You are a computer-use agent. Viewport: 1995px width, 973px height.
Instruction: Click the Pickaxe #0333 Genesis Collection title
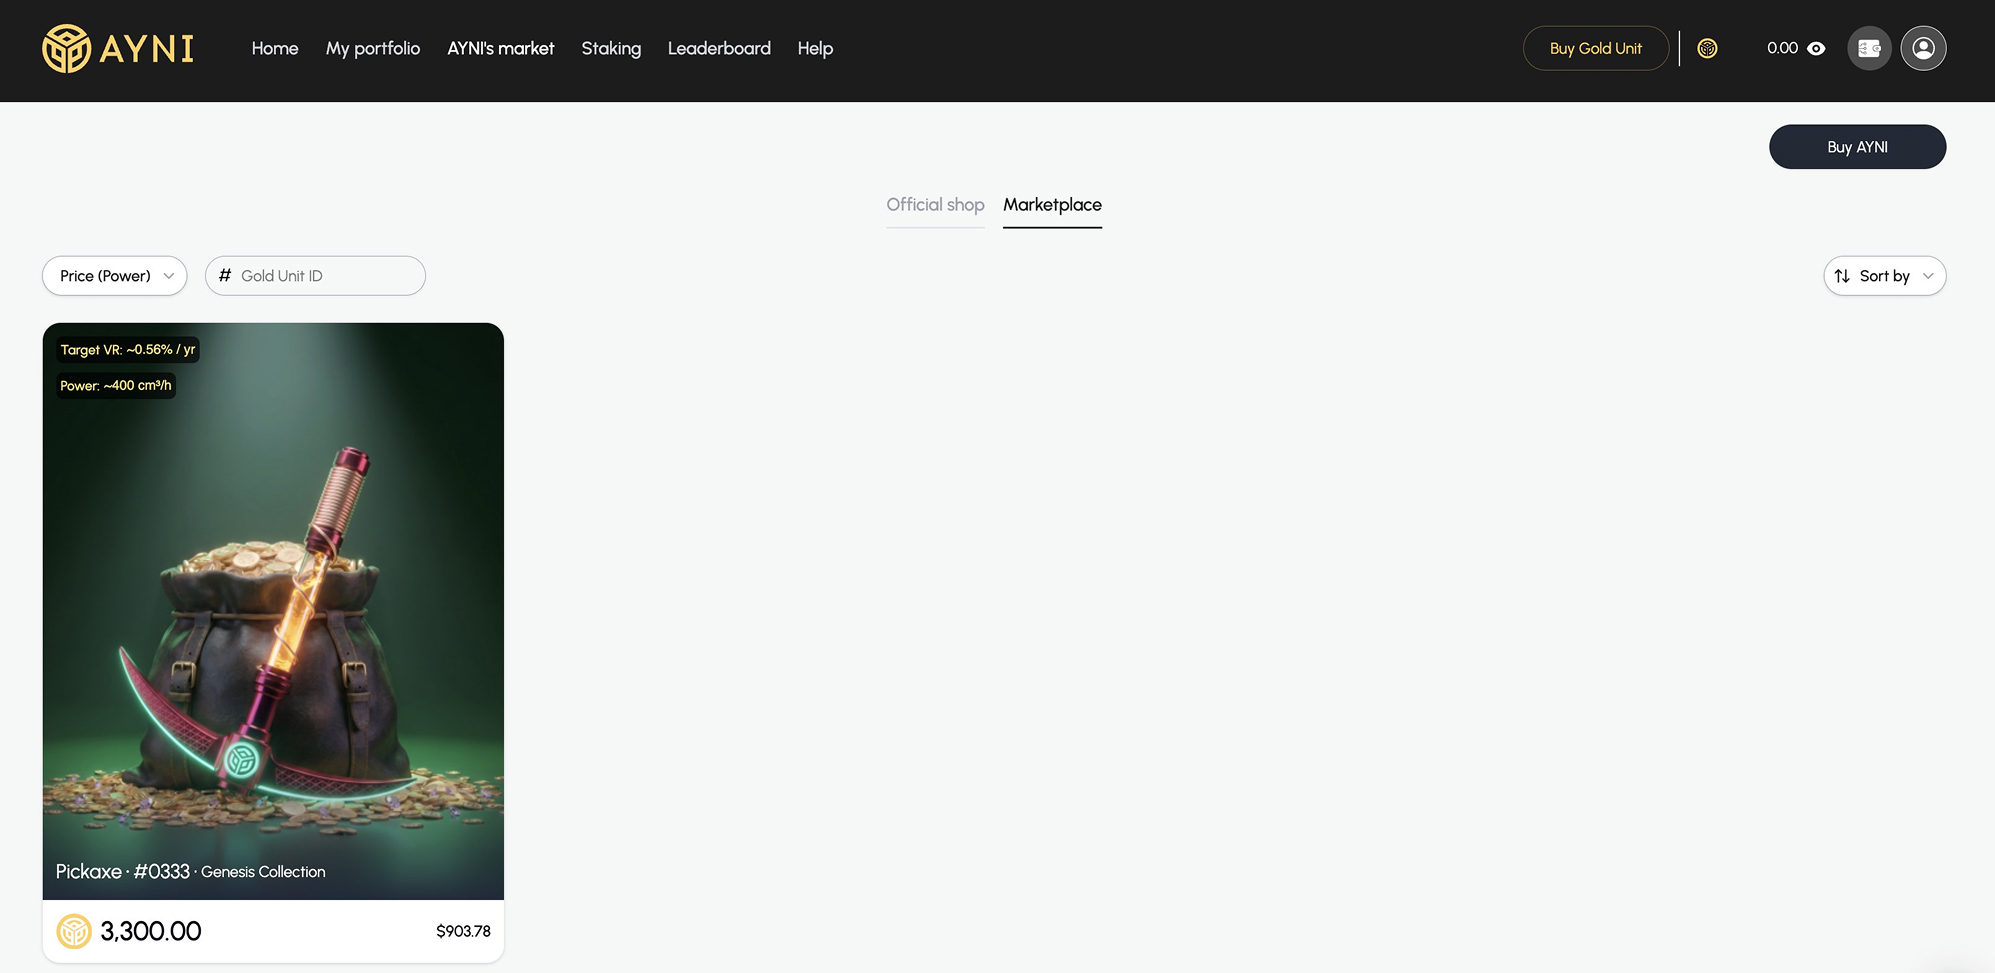click(190, 871)
